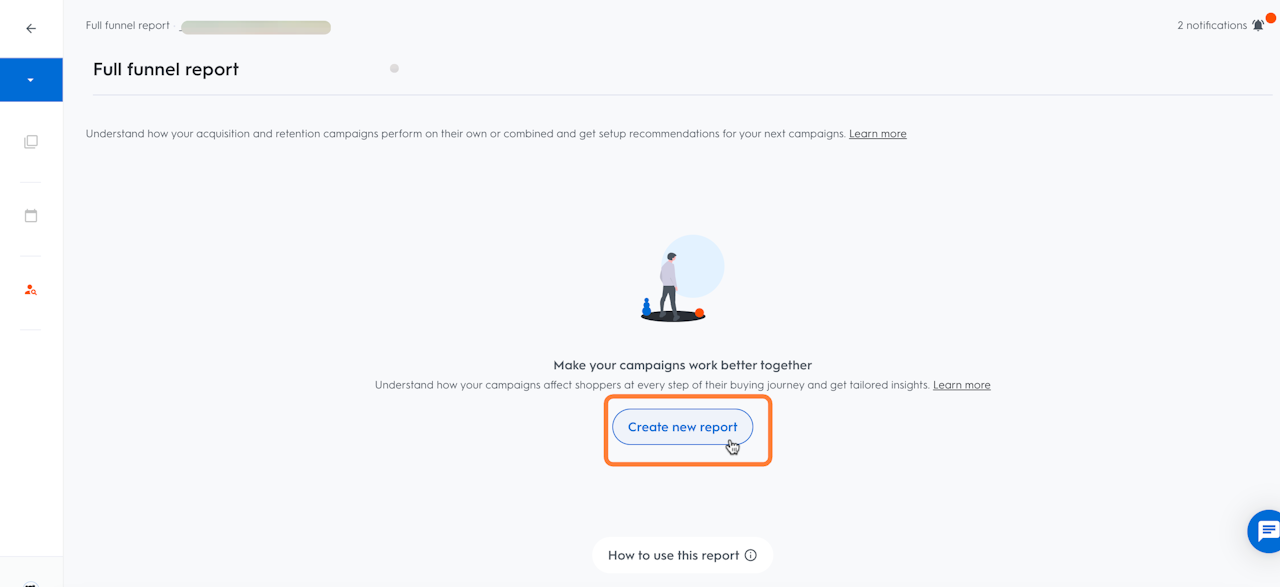Click the back arrow in the sidebar
This screenshot has width=1280, height=587.
[x=31, y=29]
